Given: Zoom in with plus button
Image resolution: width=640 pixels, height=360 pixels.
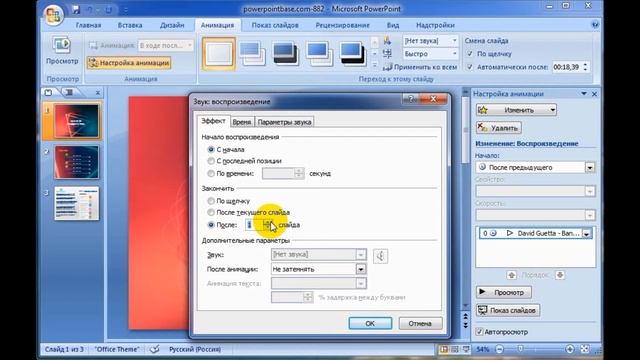Looking at the screenshot, I should pyautogui.click(x=570, y=349).
